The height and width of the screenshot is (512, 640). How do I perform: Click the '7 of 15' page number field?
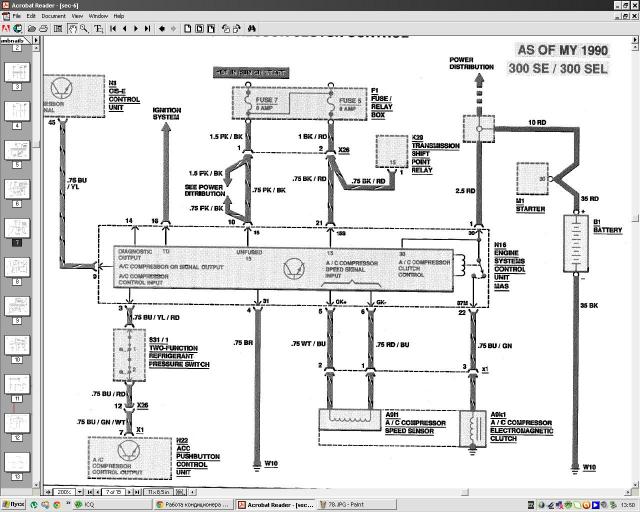click(x=113, y=492)
